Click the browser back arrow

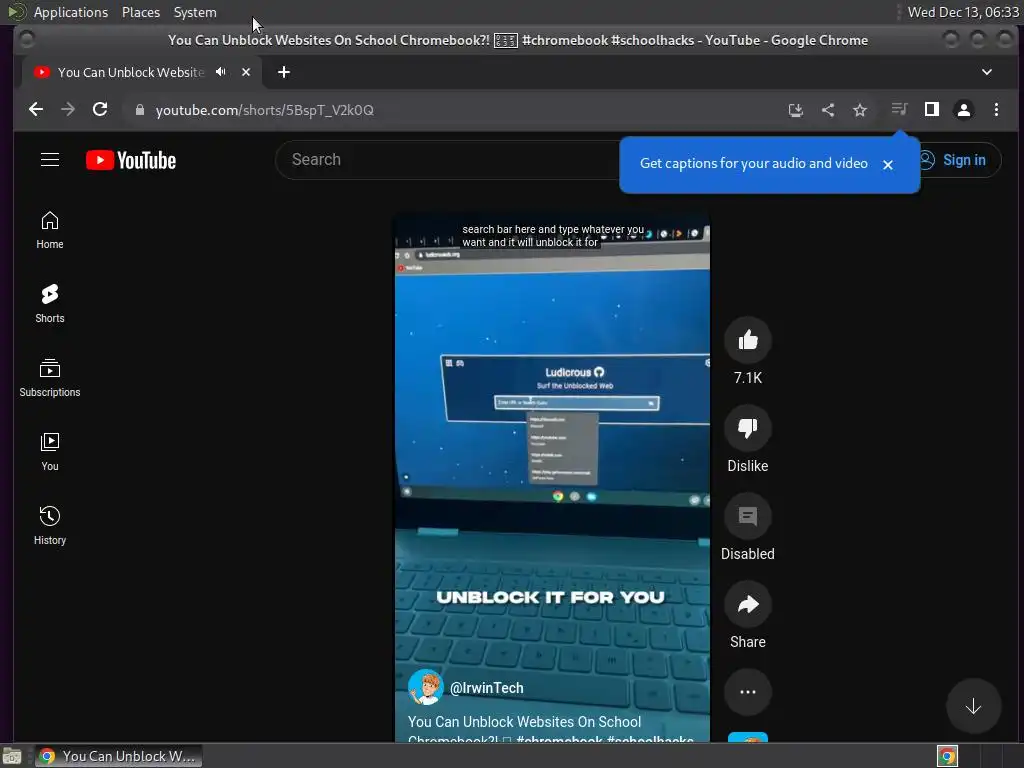[36, 110]
